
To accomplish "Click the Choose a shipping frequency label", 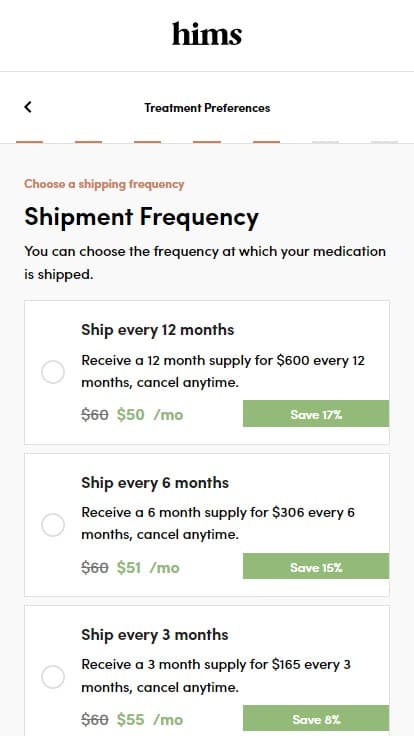I will [104, 184].
